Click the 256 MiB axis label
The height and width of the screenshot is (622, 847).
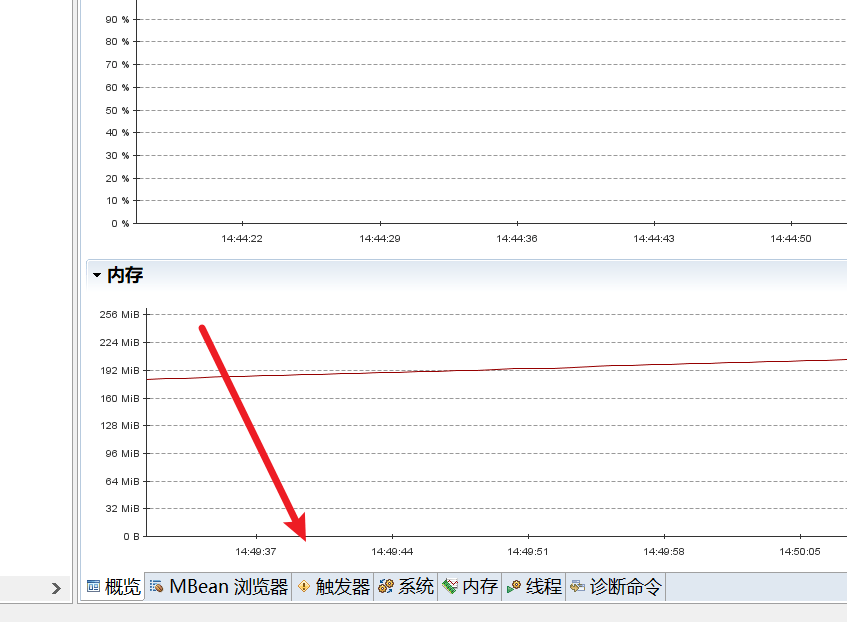[121, 314]
